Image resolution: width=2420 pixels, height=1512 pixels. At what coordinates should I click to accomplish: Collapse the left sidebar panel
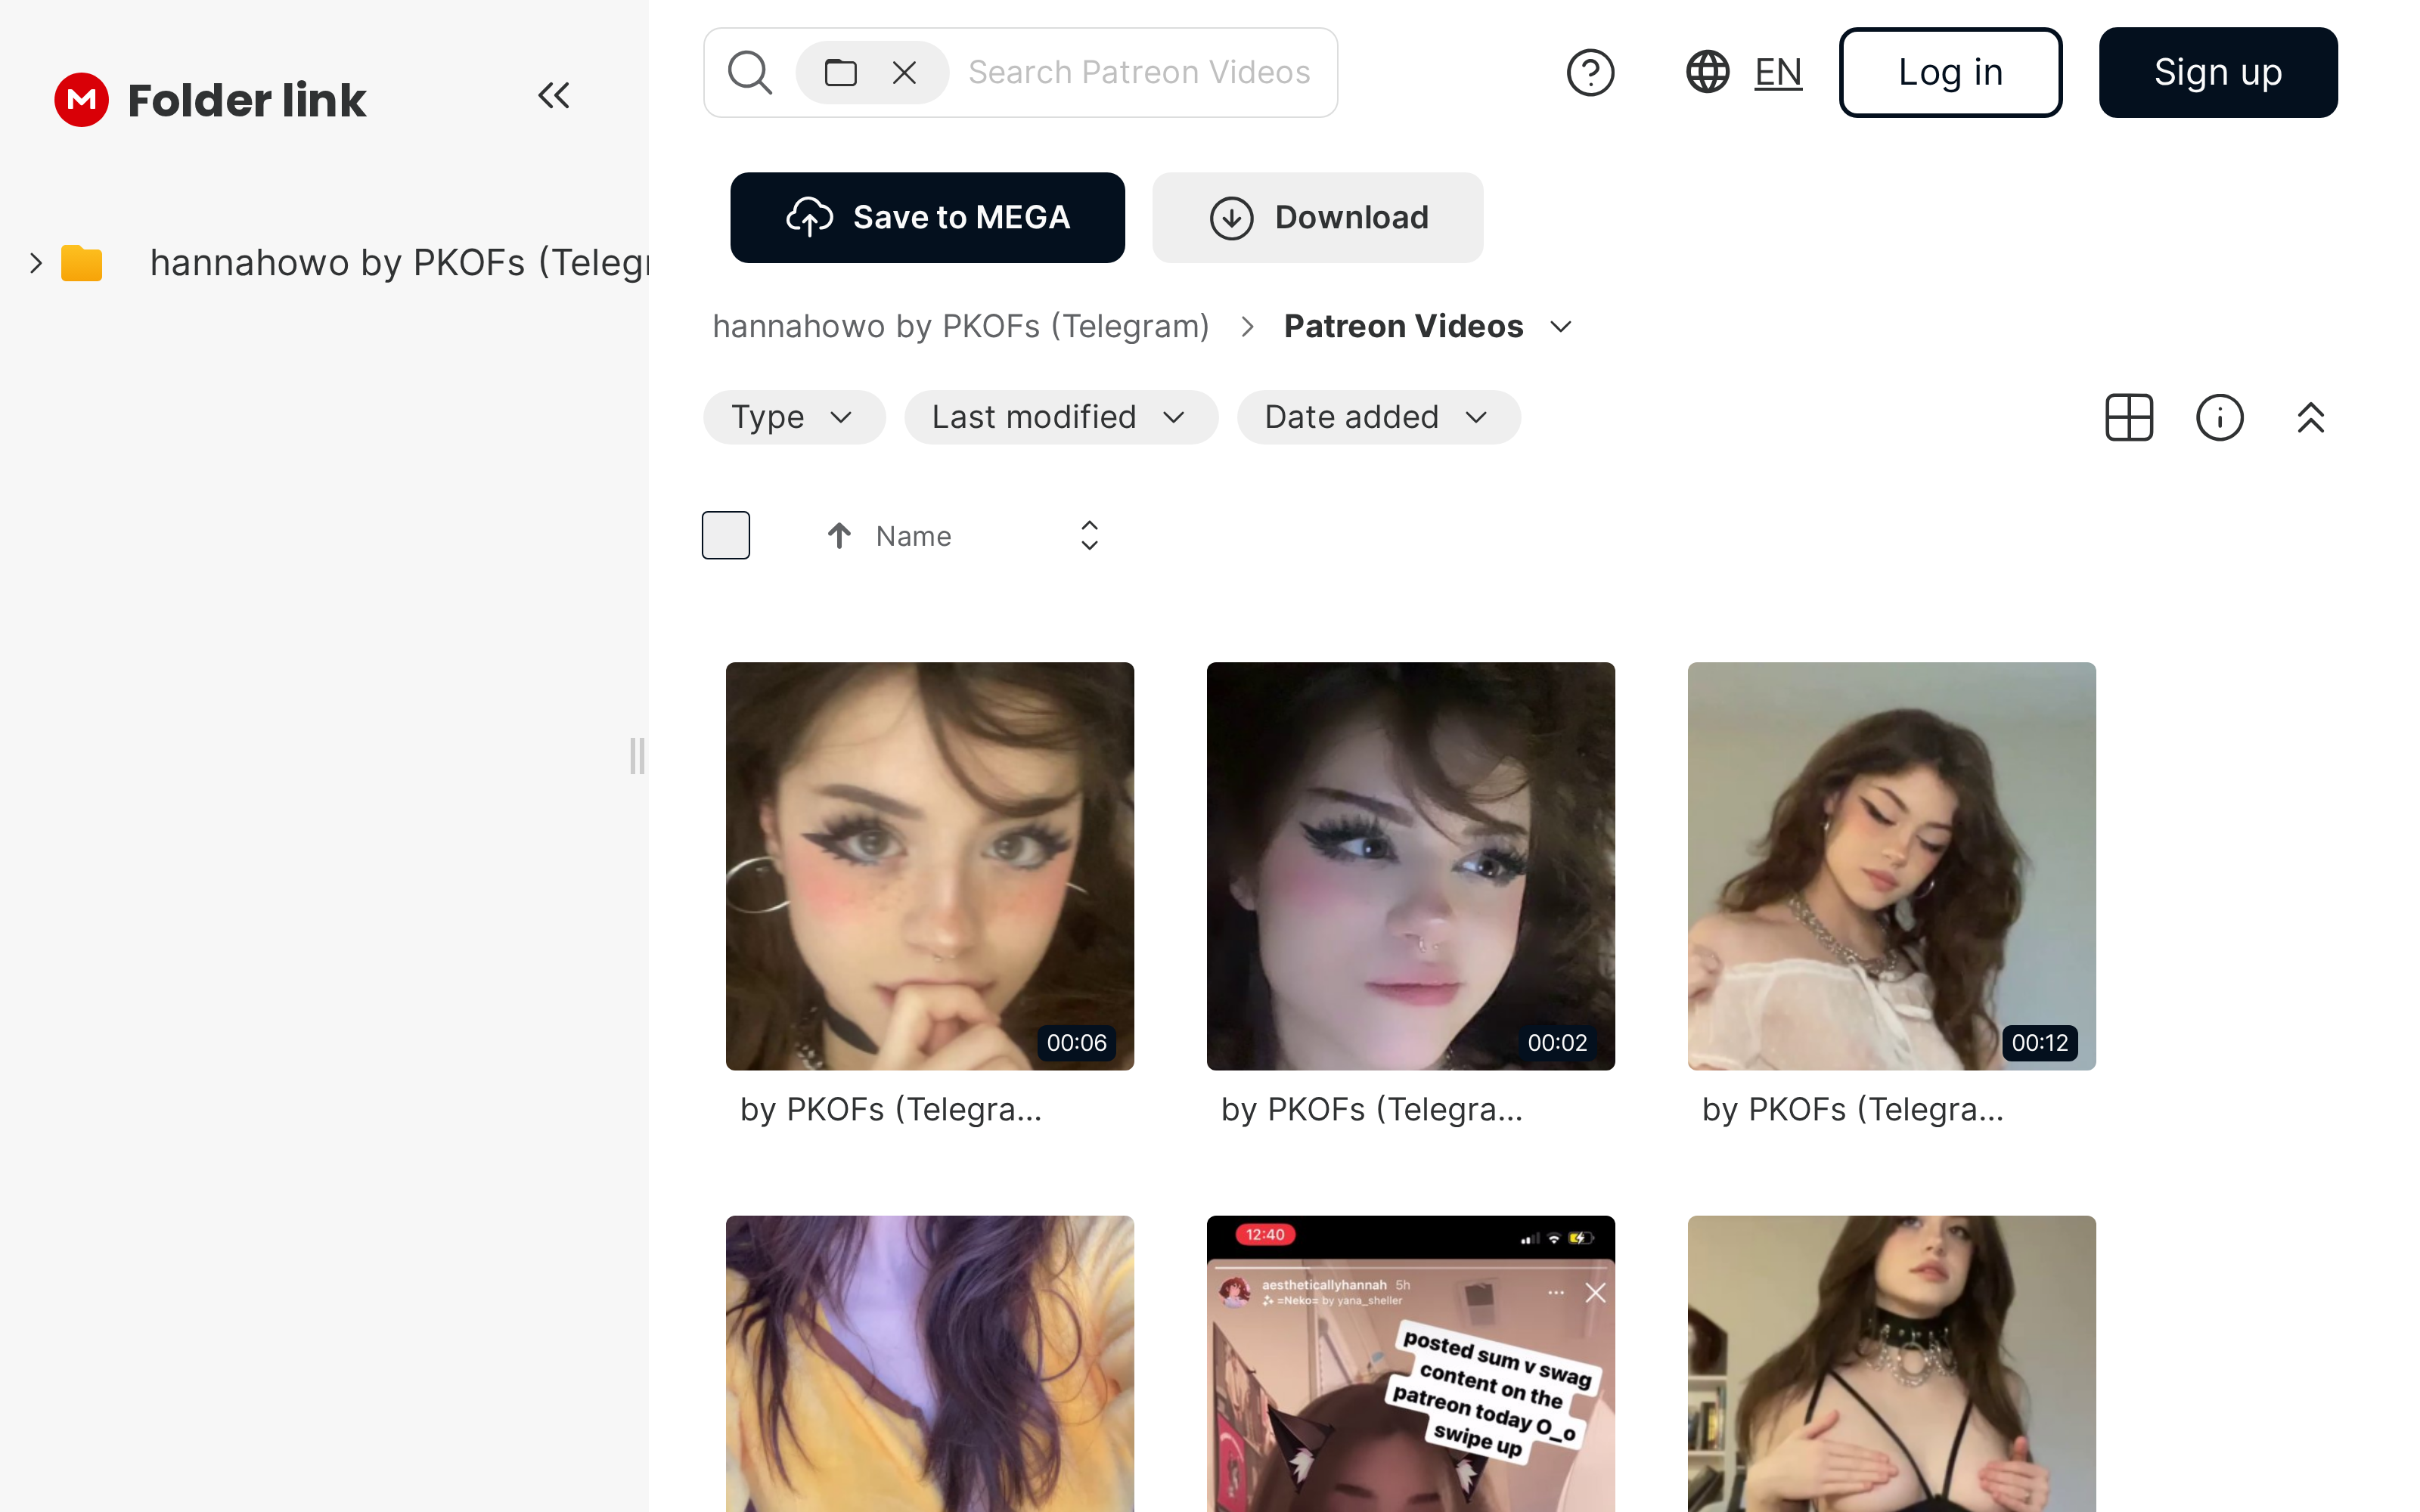553,96
